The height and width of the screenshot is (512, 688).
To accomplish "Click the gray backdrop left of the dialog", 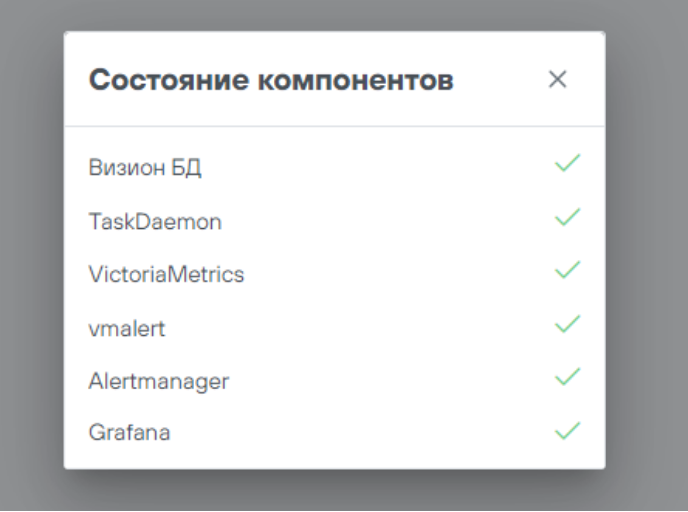I will point(31,250).
